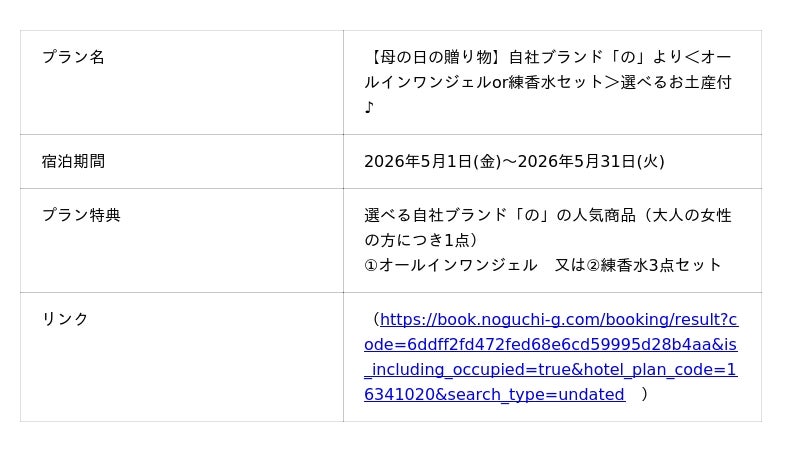Click the "又は" text between the options
The height and width of the screenshot is (452, 800).
[570, 265]
